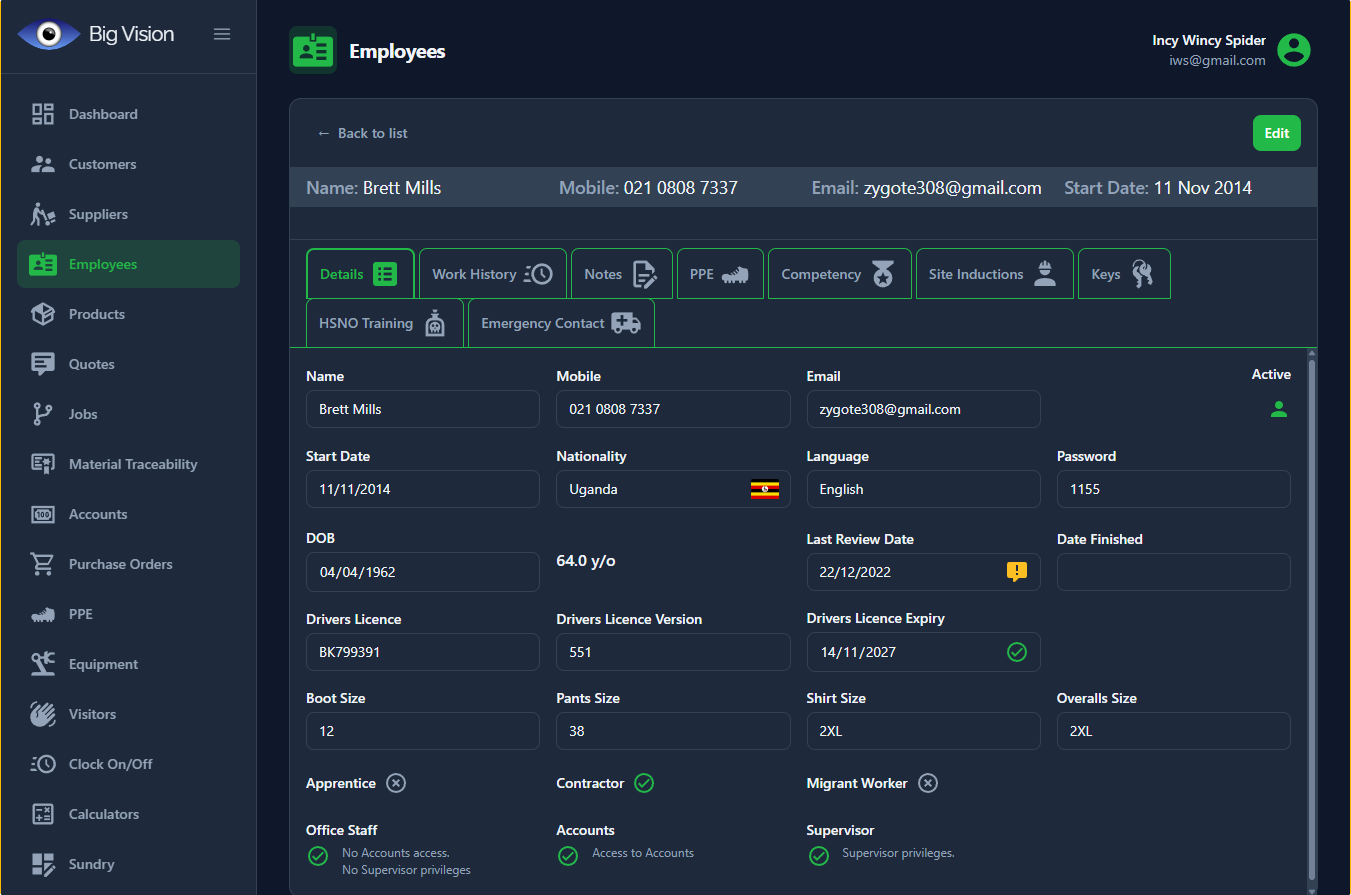Go to Clock On/Off in the sidebar
This screenshot has width=1351, height=895.
click(x=110, y=764)
